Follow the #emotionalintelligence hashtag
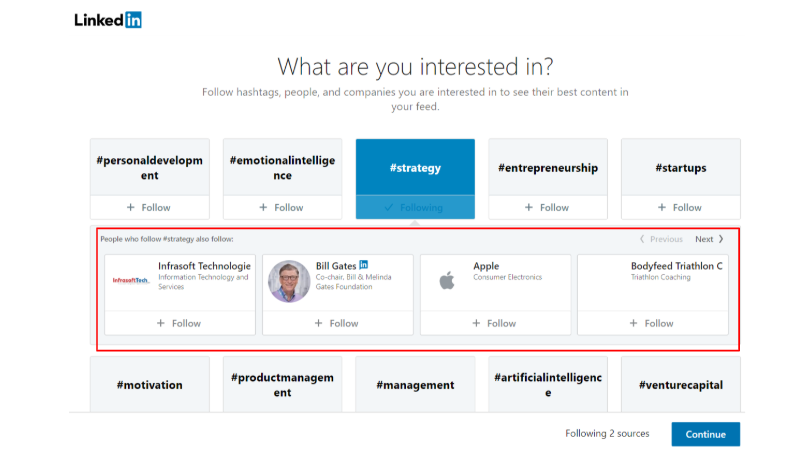Image resolution: width=797 pixels, height=457 pixels. pos(282,207)
